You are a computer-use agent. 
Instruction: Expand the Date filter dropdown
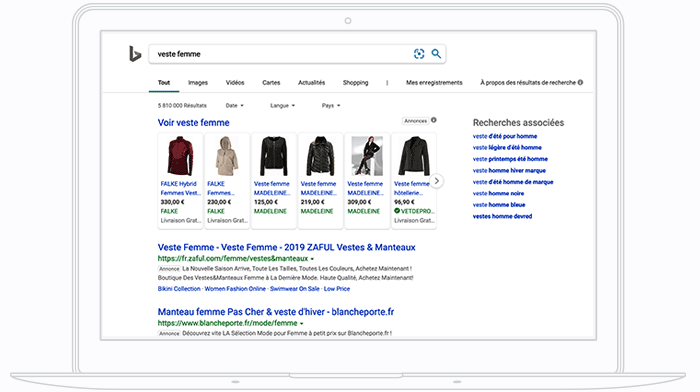(x=234, y=106)
